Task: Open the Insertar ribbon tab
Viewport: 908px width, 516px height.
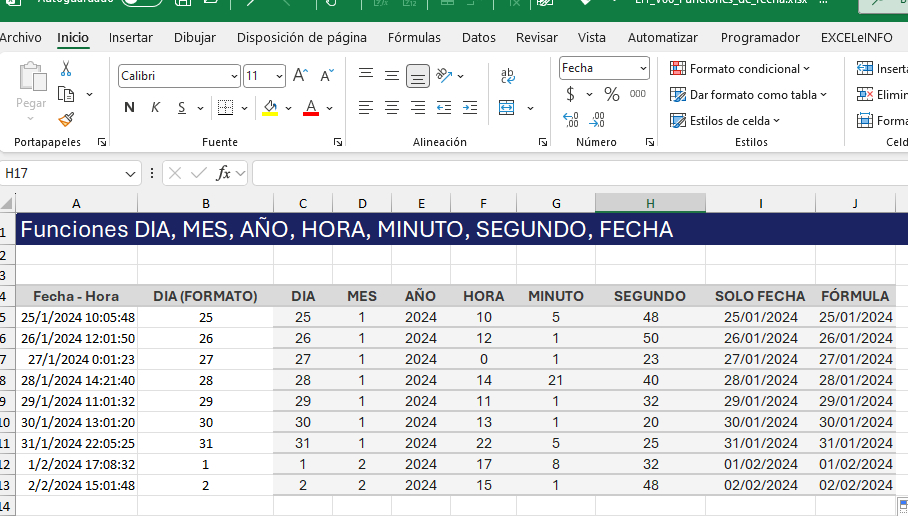Action: (x=131, y=37)
